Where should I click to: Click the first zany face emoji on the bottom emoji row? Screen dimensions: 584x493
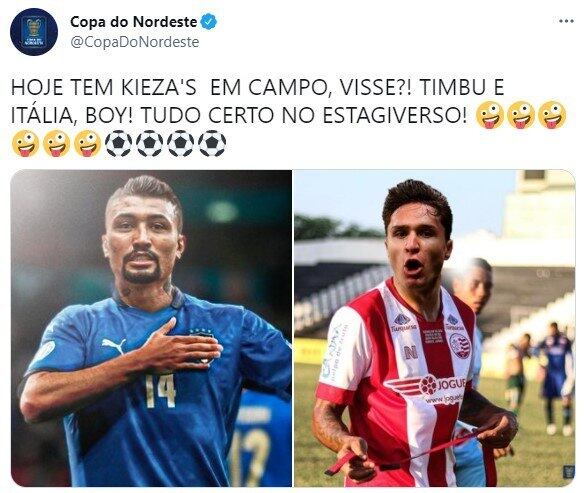(x=25, y=143)
